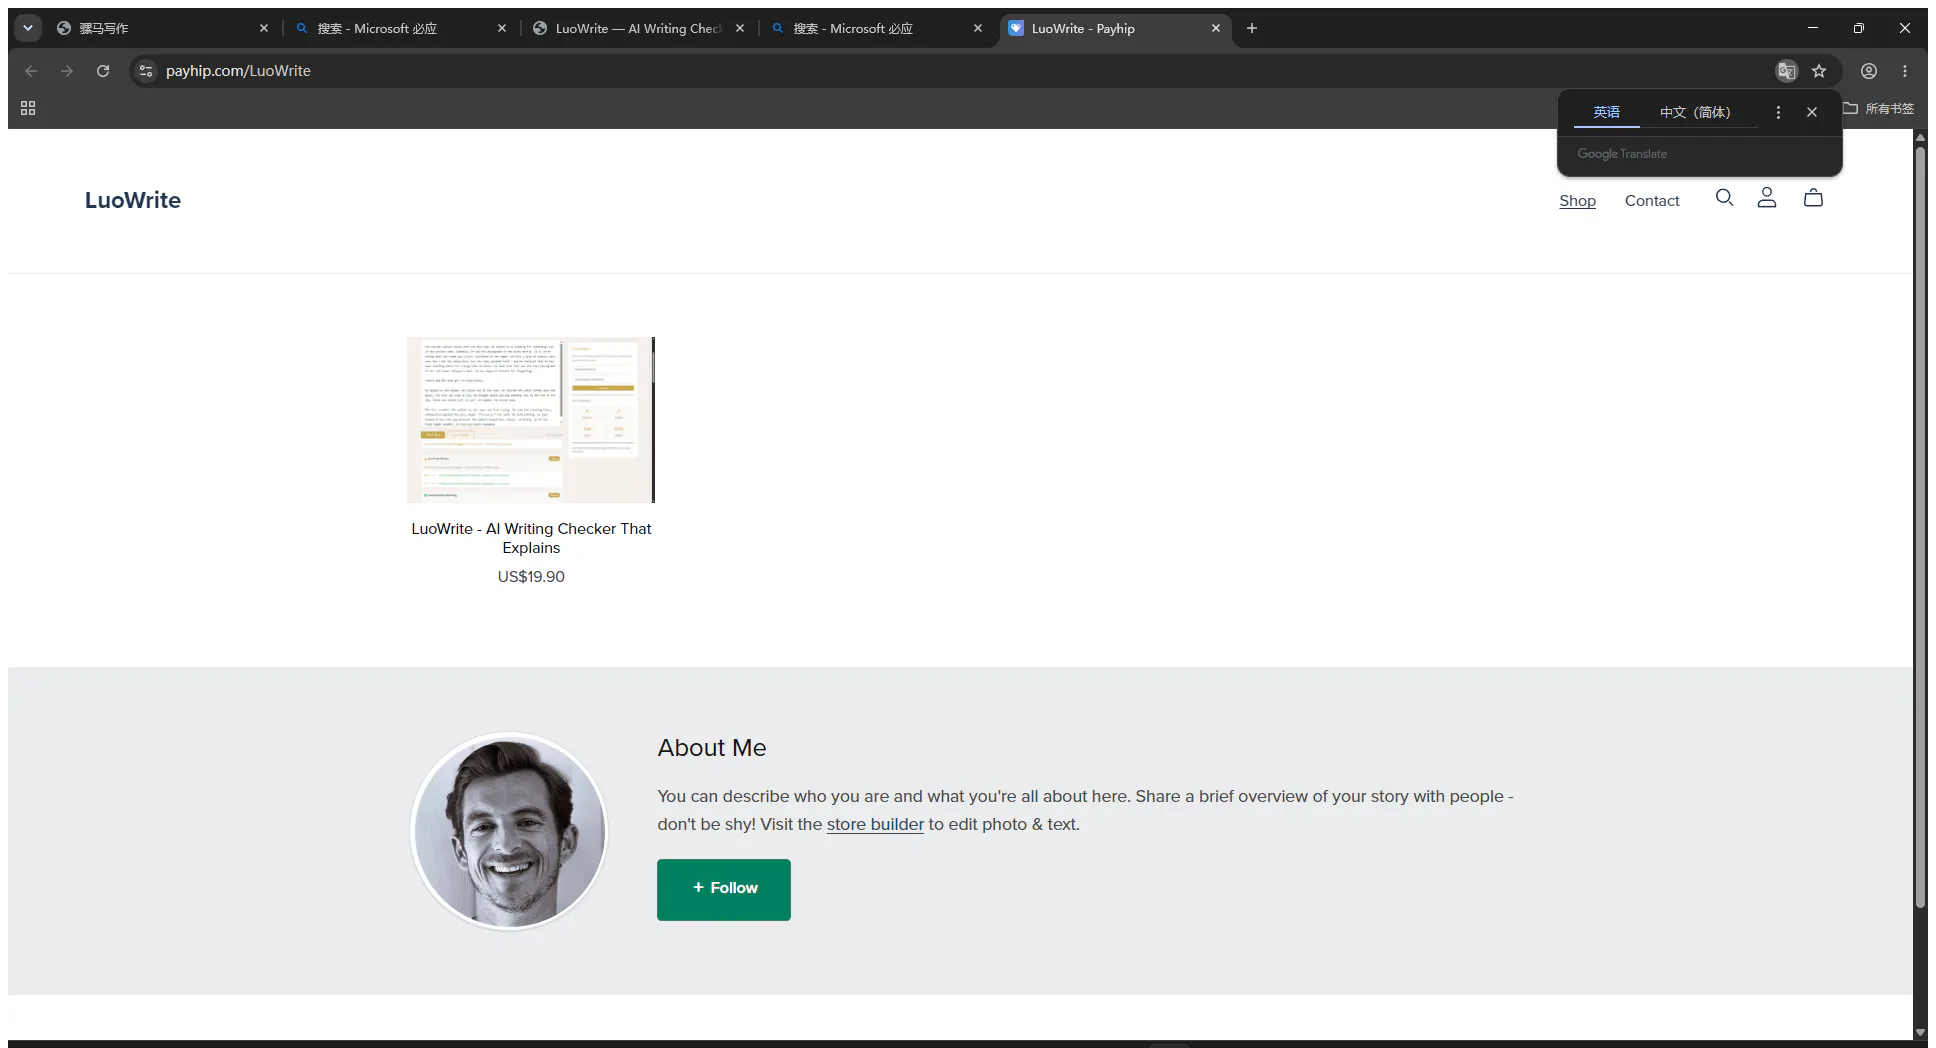Open the shopping cart bag icon
The width and height of the screenshot is (1936, 1048).
[1813, 198]
